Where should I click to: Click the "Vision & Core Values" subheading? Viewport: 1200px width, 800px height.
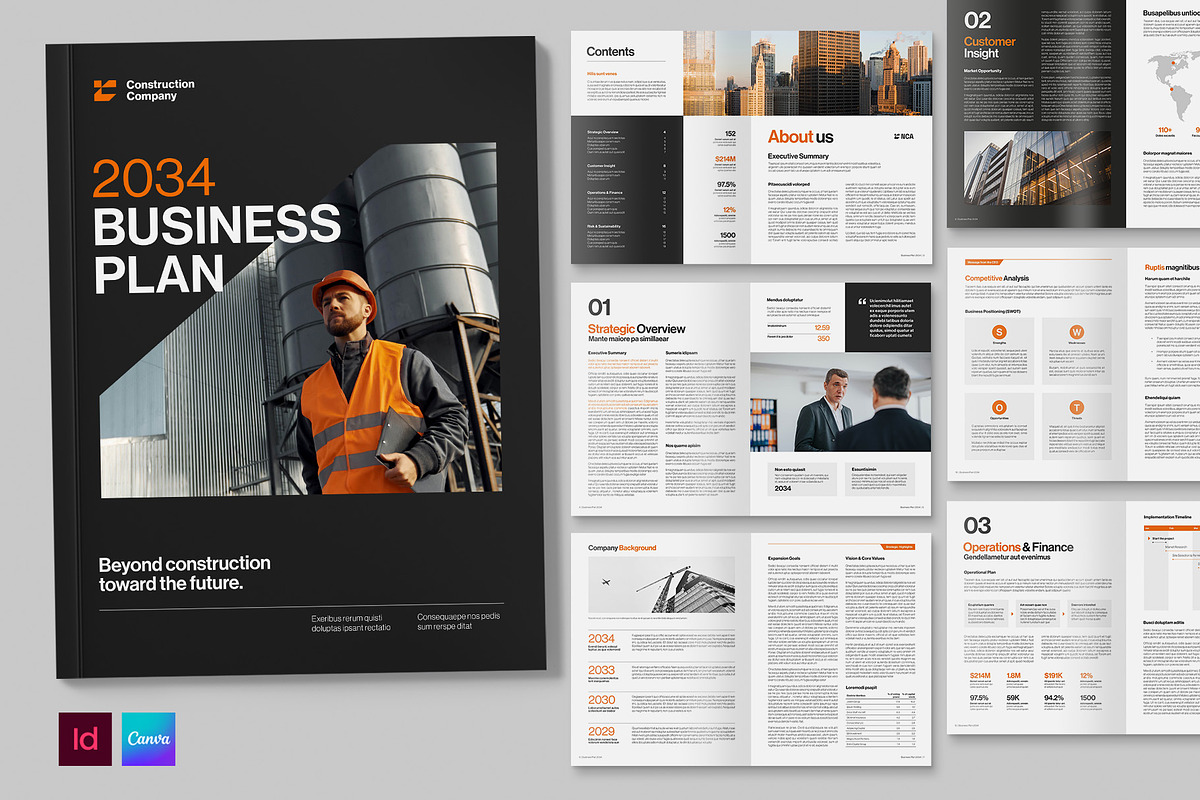(864, 558)
